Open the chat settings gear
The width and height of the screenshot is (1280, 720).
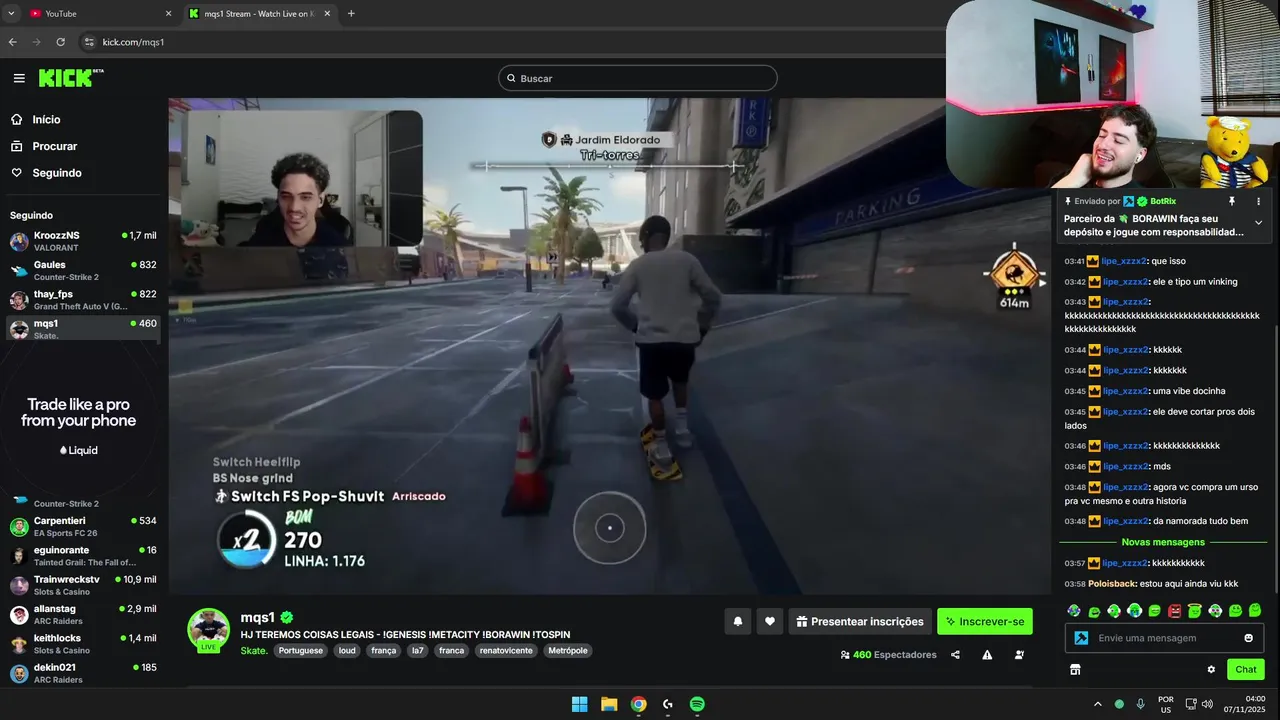[1211, 670]
